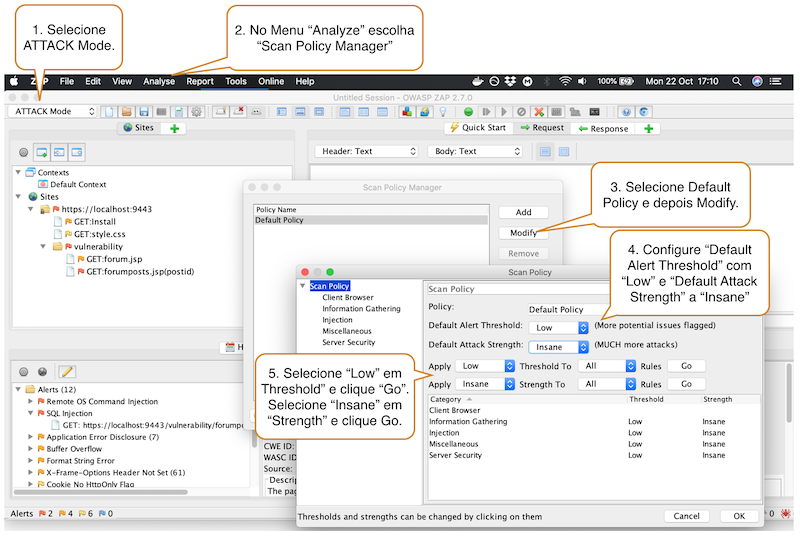Viewport: 800px width, 542px height.
Task: Open the Online menu
Action: [x=271, y=82]
